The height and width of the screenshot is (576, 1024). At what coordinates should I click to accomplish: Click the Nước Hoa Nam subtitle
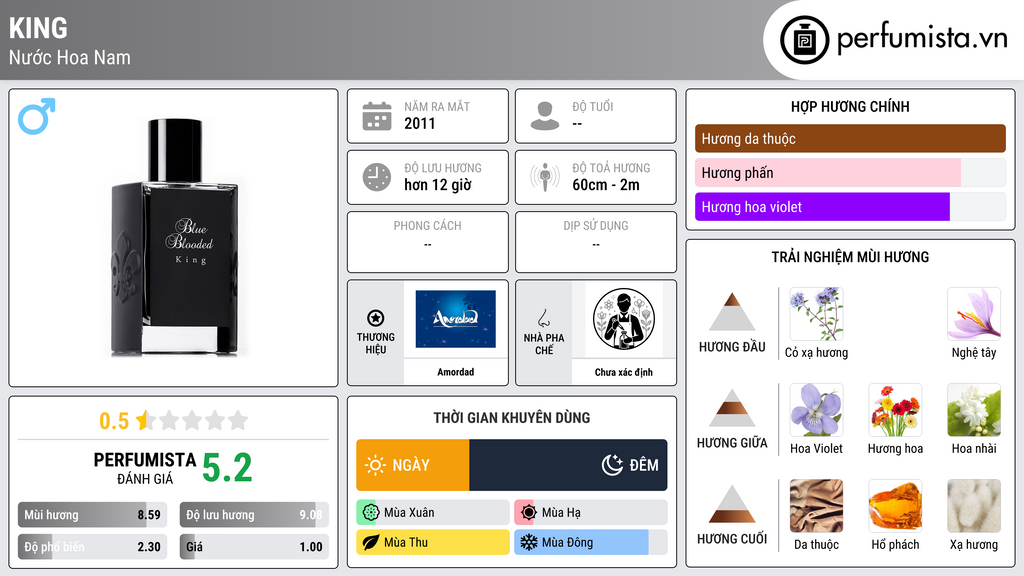[x=69, y=57]
